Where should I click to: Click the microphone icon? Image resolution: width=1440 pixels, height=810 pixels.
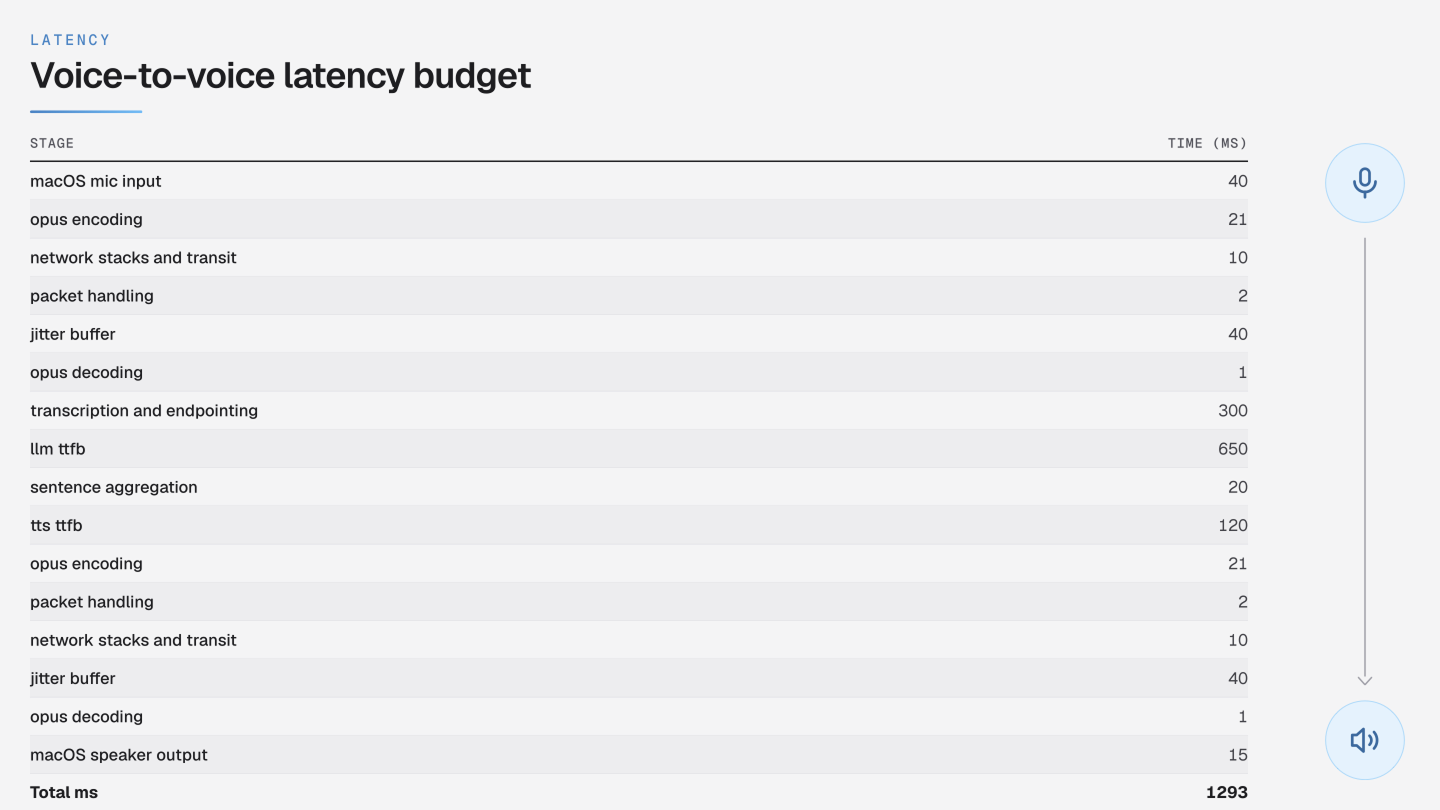coord(1365,183)
